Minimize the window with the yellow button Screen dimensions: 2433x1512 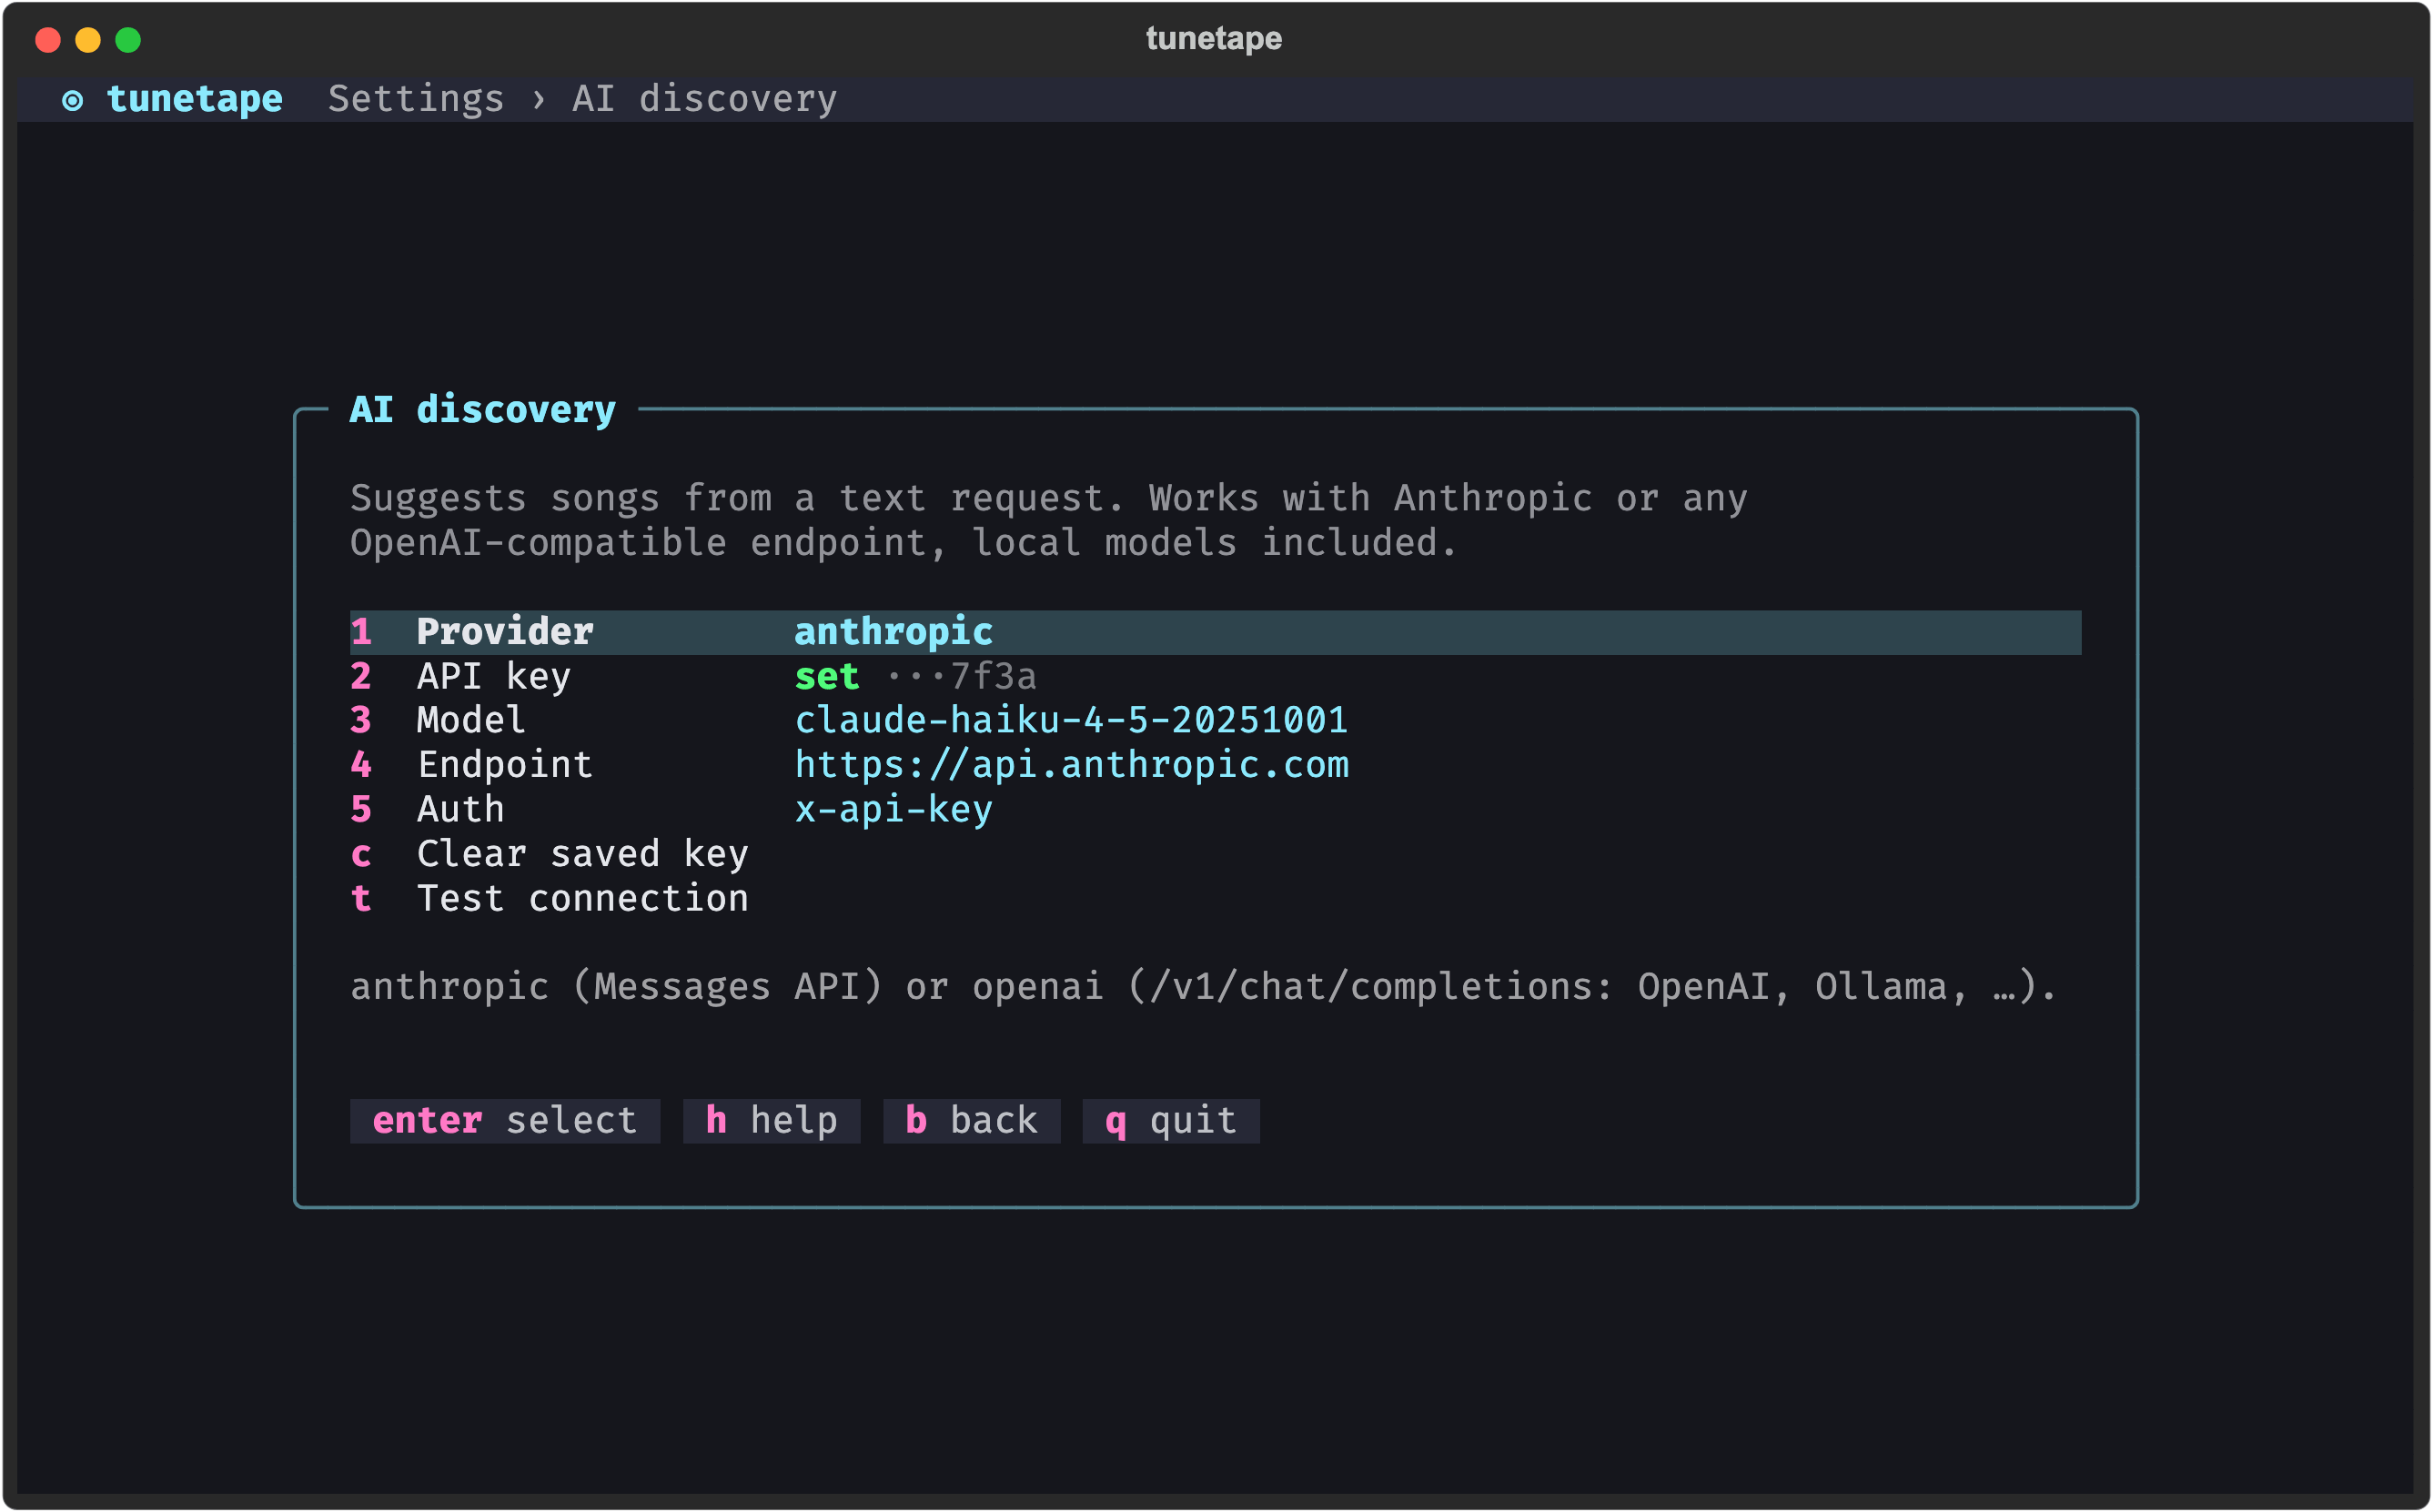coord(88,40)
